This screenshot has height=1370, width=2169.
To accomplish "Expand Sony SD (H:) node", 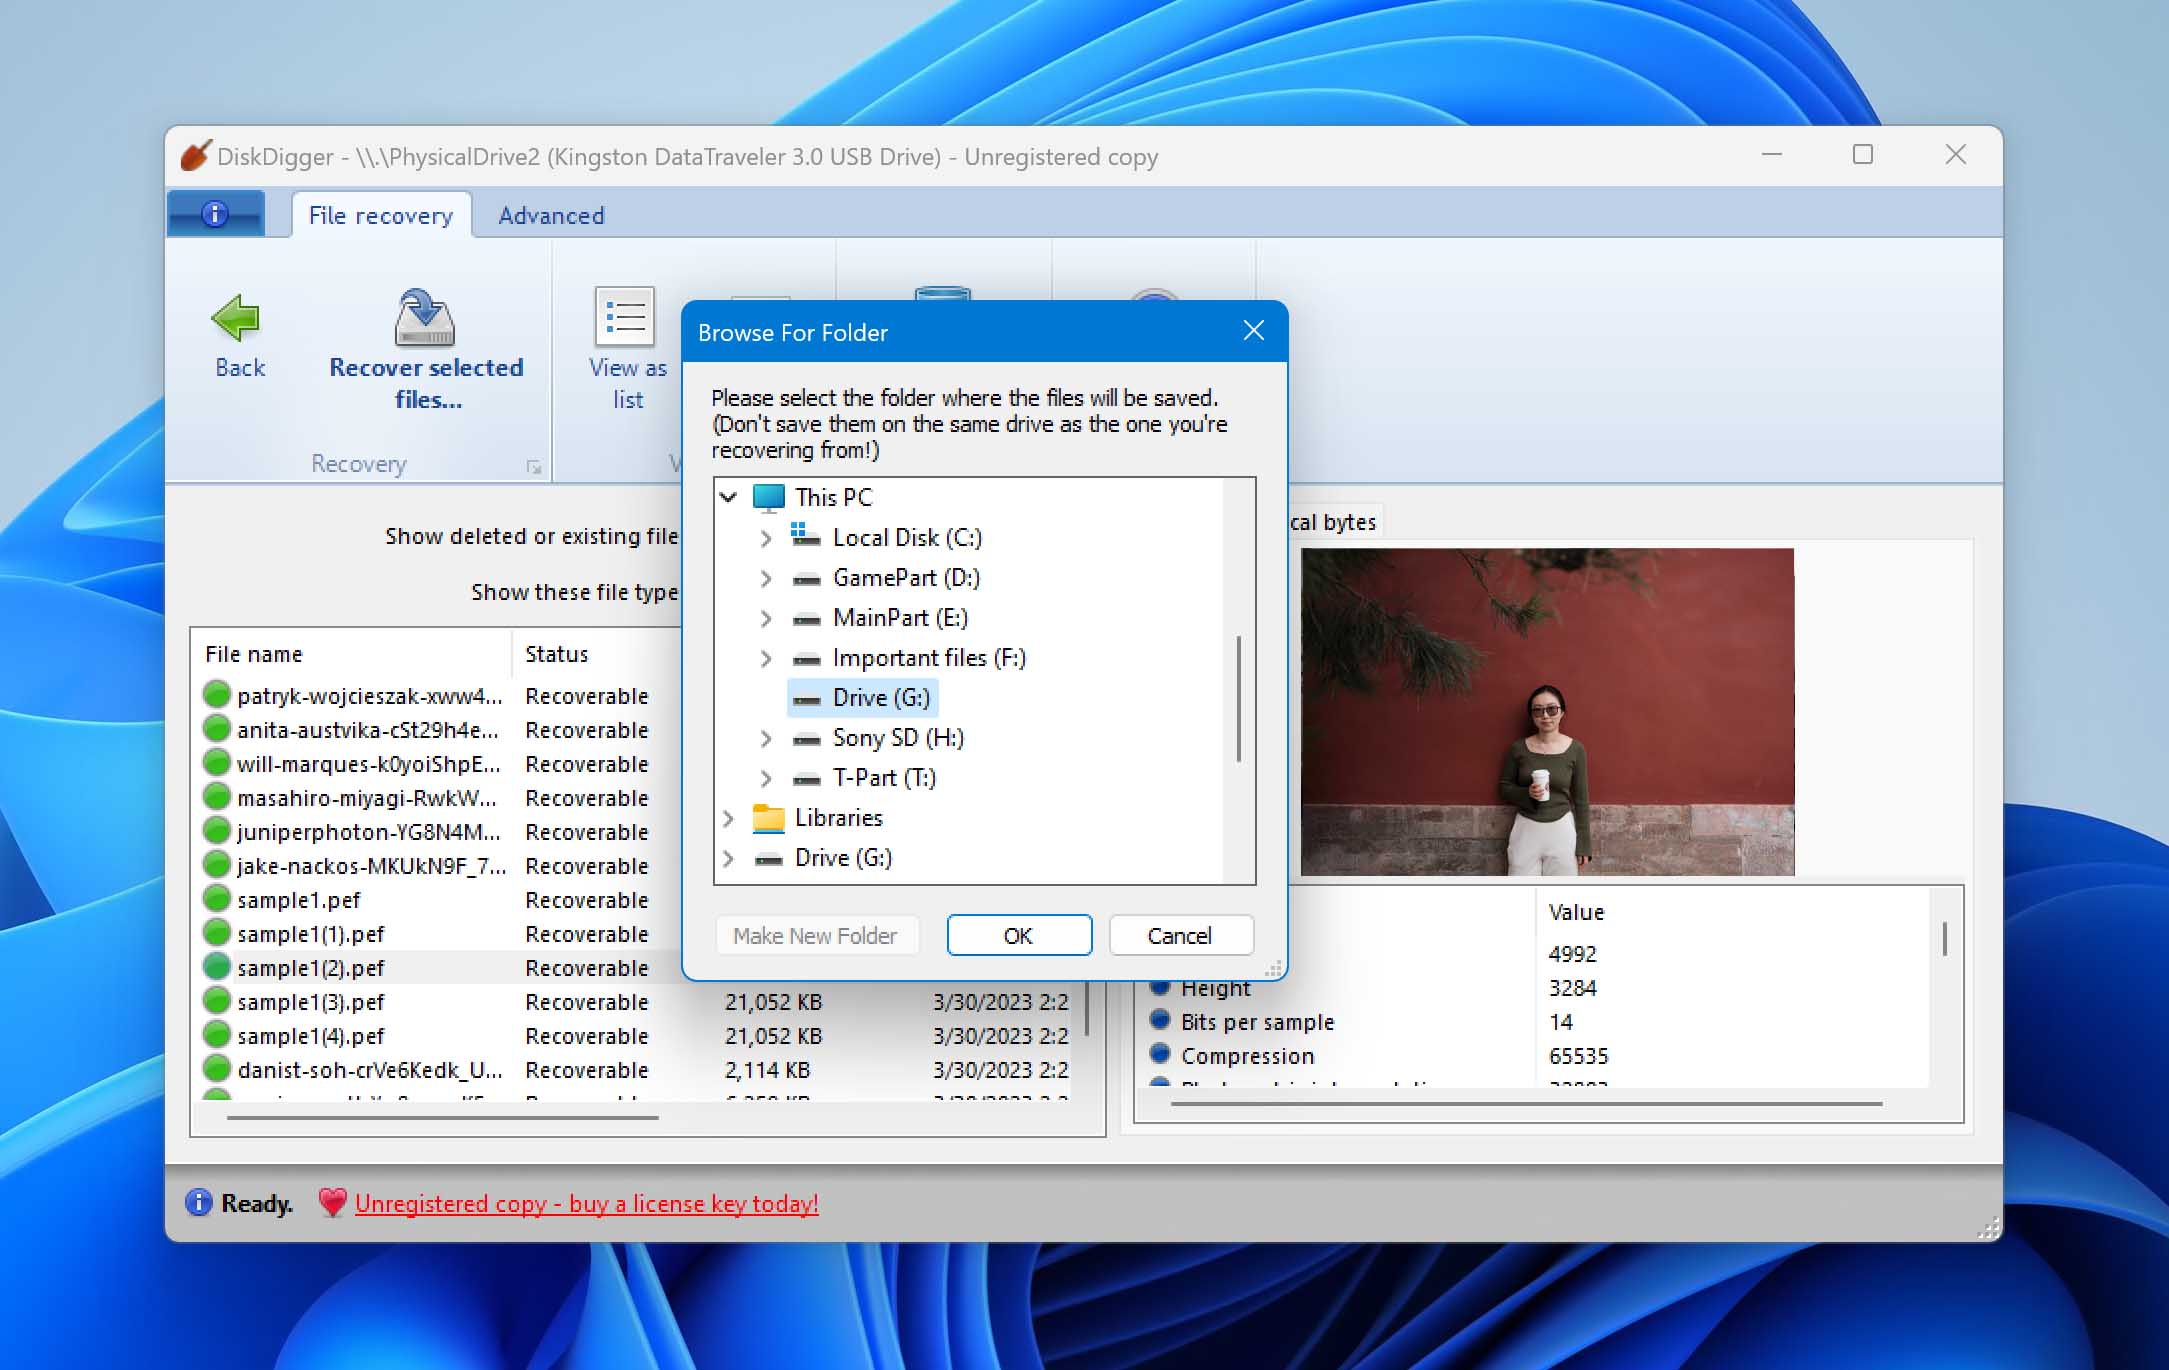I will pos(766,738).
